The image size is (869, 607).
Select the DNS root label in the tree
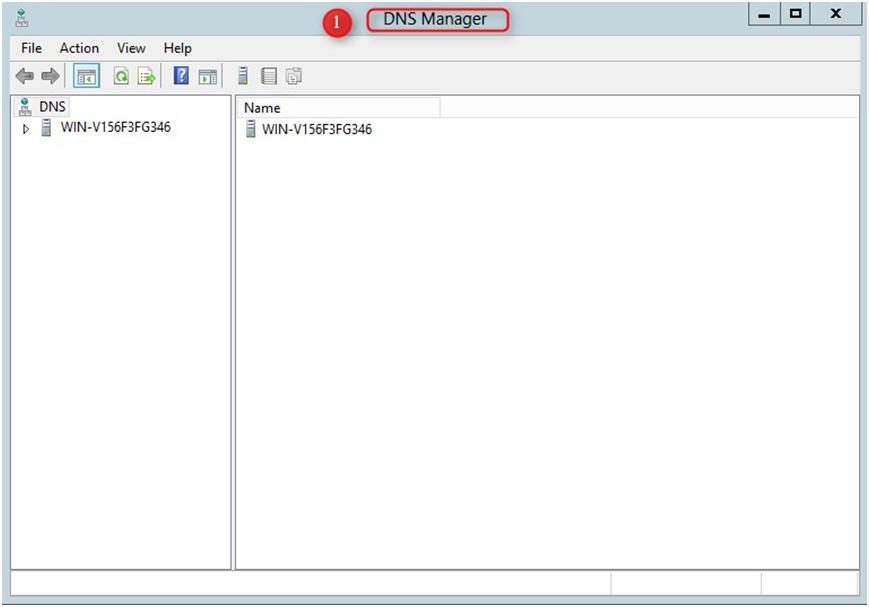pyautogui.click(x=52, y=106)
